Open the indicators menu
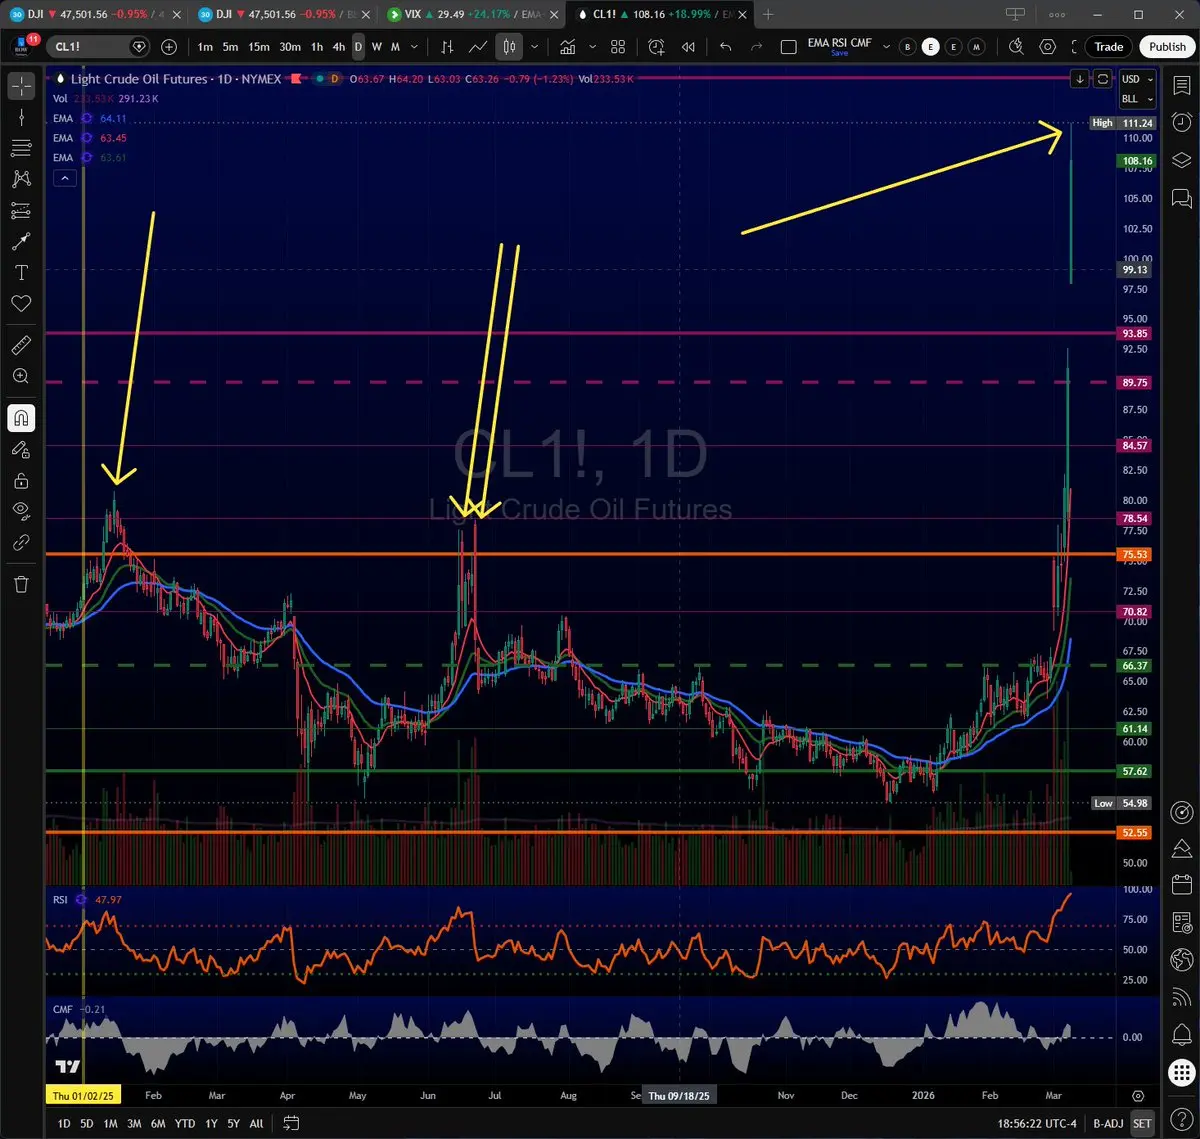This screenshot has height=1139, width=1200. [568, 47]
